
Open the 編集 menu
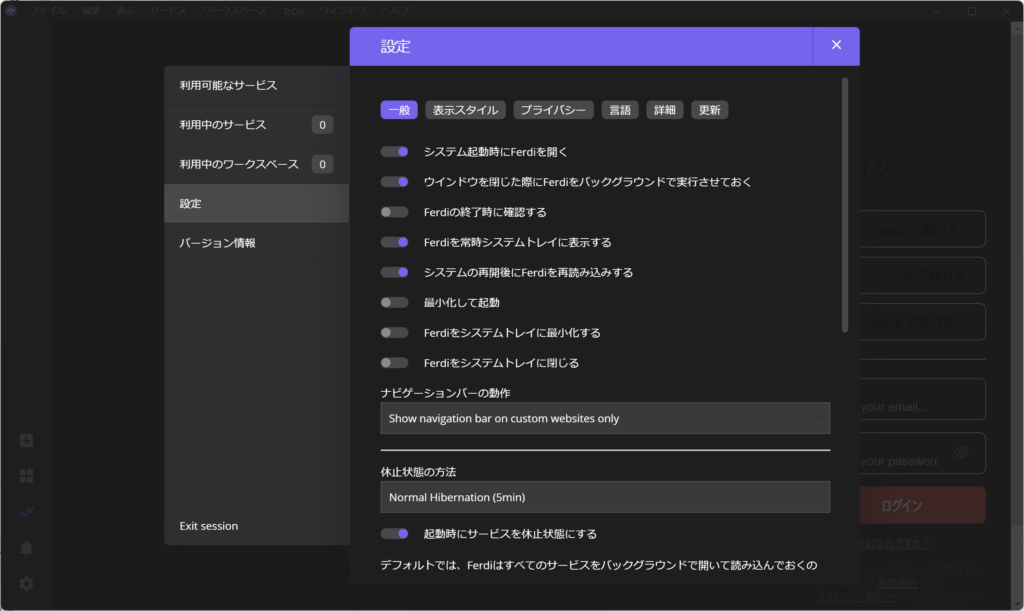[x=91, y=10]
